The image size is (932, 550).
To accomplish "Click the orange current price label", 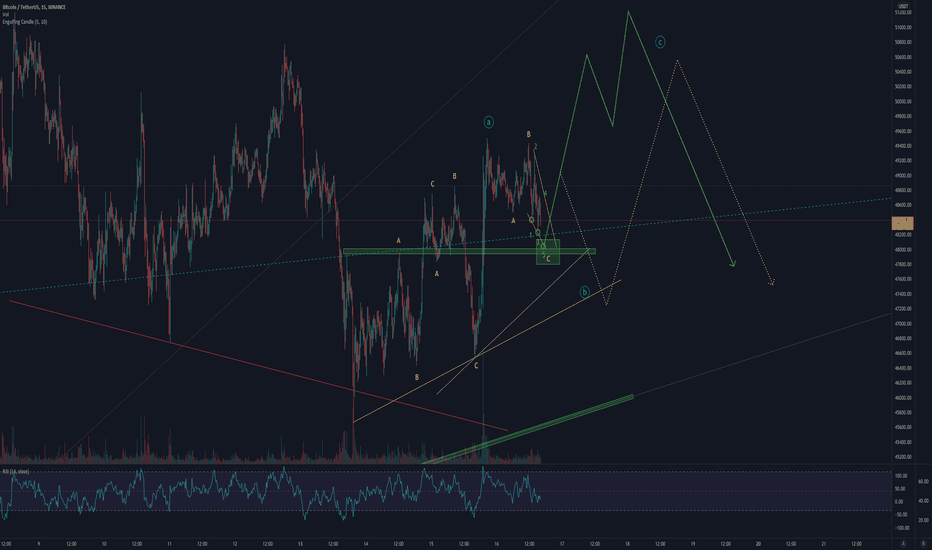I will coord(902,223).
